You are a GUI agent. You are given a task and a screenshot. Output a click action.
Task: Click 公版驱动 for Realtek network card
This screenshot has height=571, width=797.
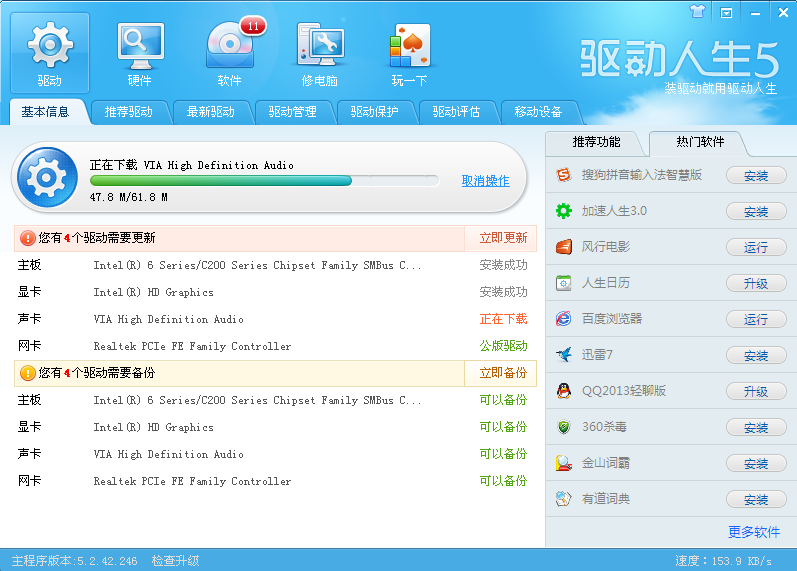click(503, 346)
